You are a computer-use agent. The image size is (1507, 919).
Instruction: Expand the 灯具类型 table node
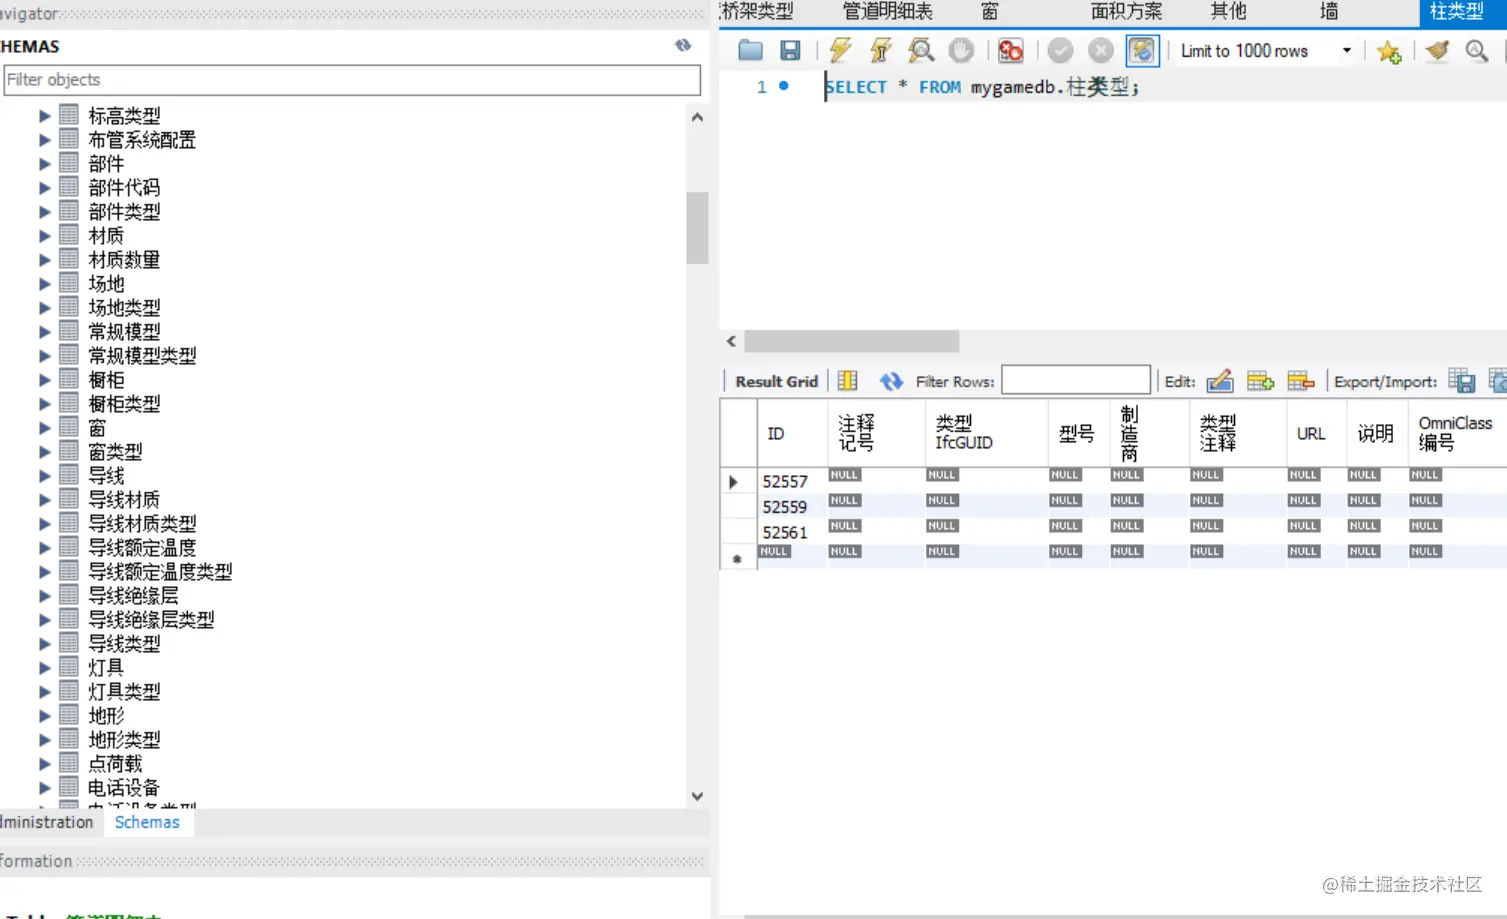coord(45,692)
